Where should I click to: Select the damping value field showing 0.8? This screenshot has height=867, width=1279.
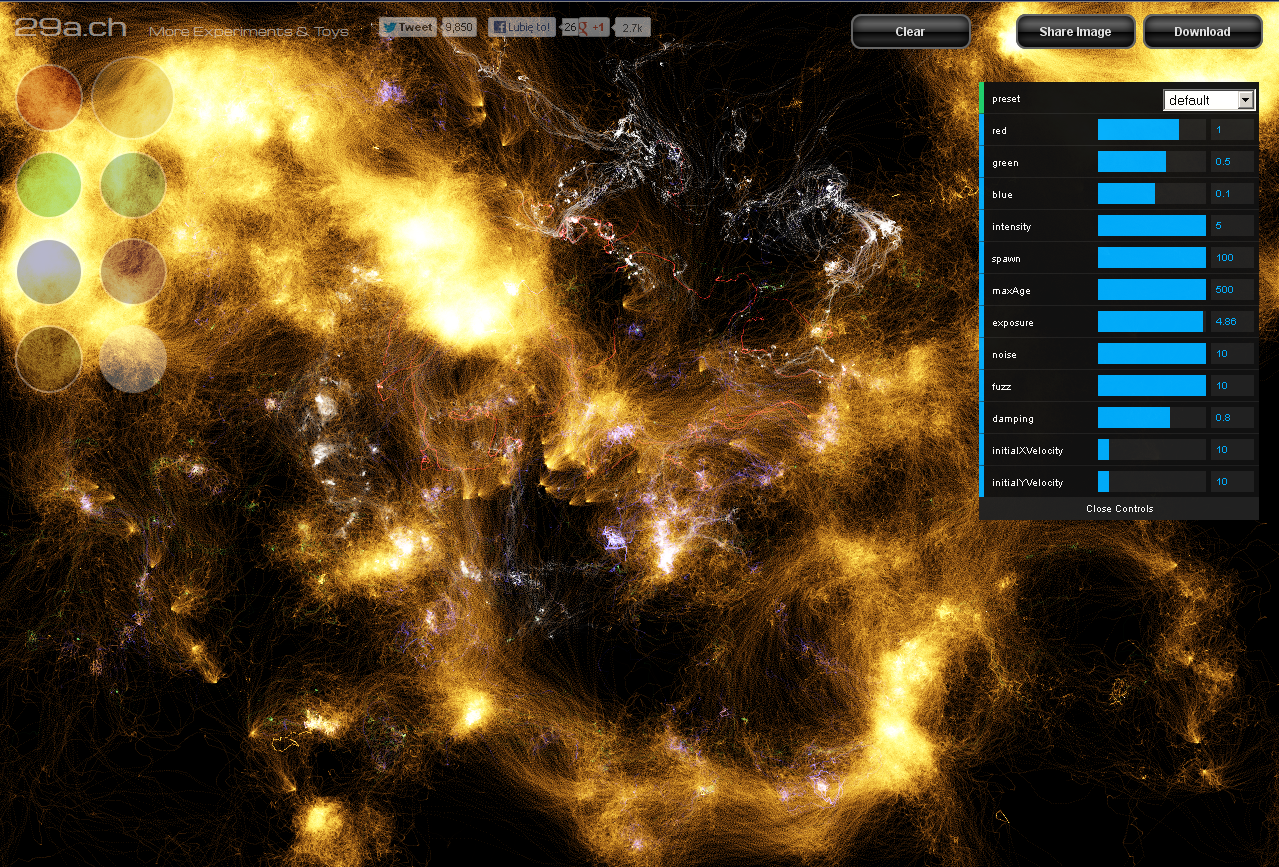click(x=1233, y=418)
